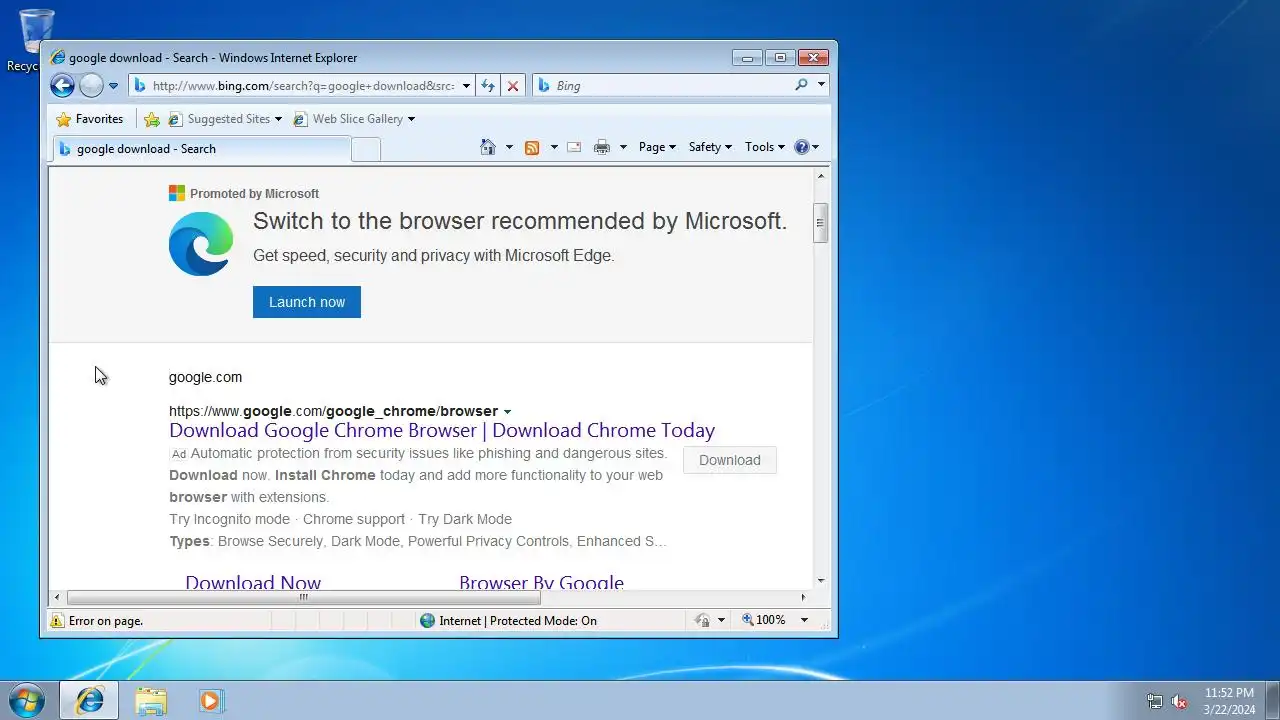1280x720 pixels.
Task: Open the Suggested Sites dropdown
Action: coord(226,119)
